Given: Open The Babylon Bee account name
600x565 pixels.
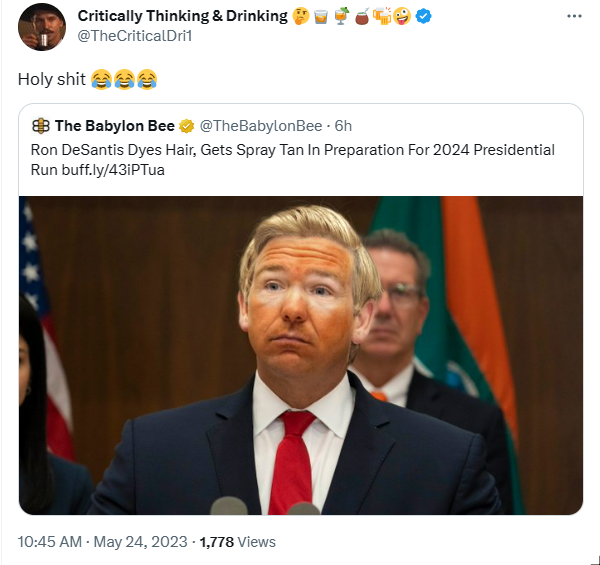Looking at the screenshot, I should pos(114,126).
